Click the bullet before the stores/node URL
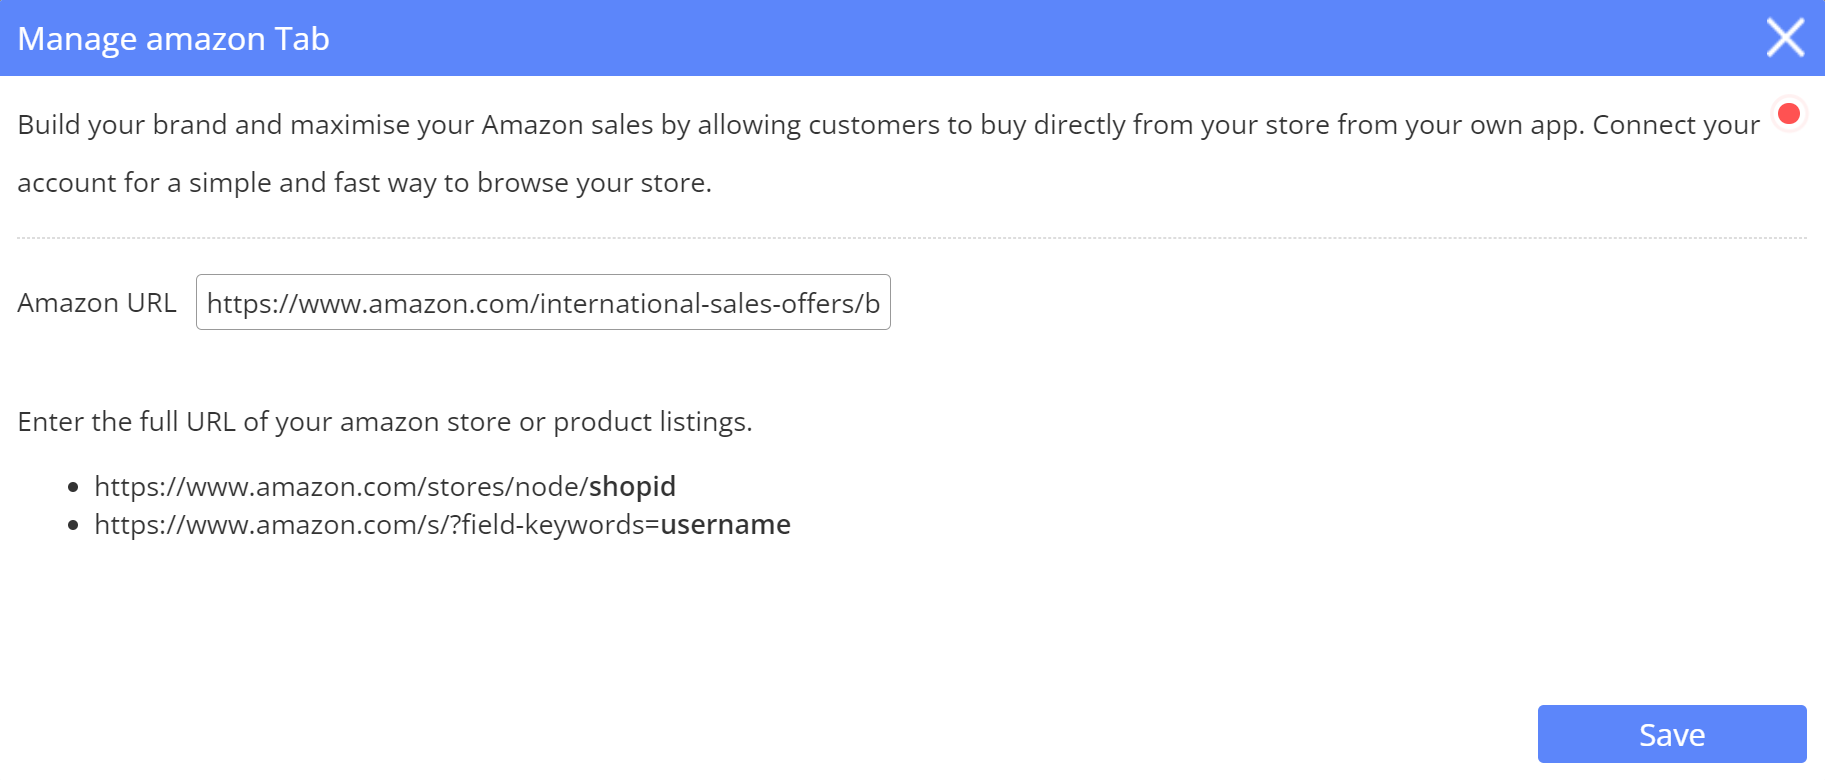 tap(73, 487)
